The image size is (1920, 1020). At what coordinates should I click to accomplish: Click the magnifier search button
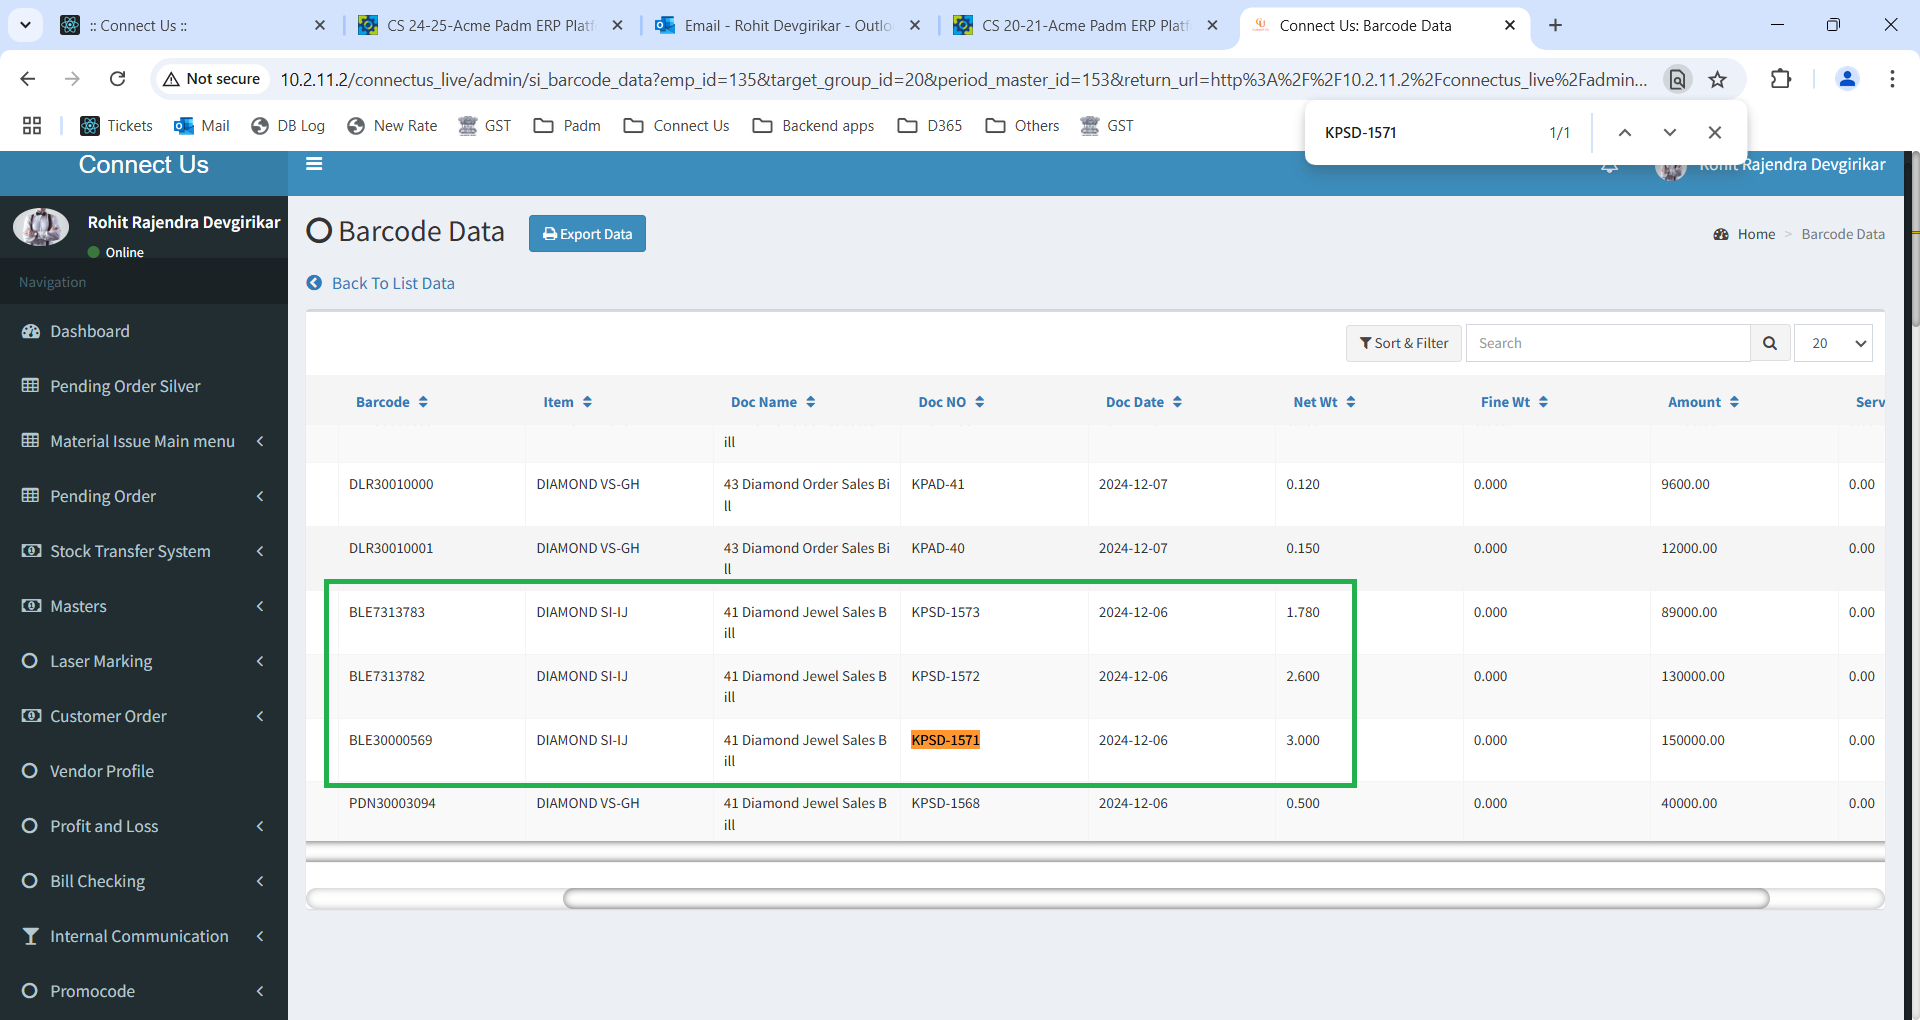tap(1770, 343)
